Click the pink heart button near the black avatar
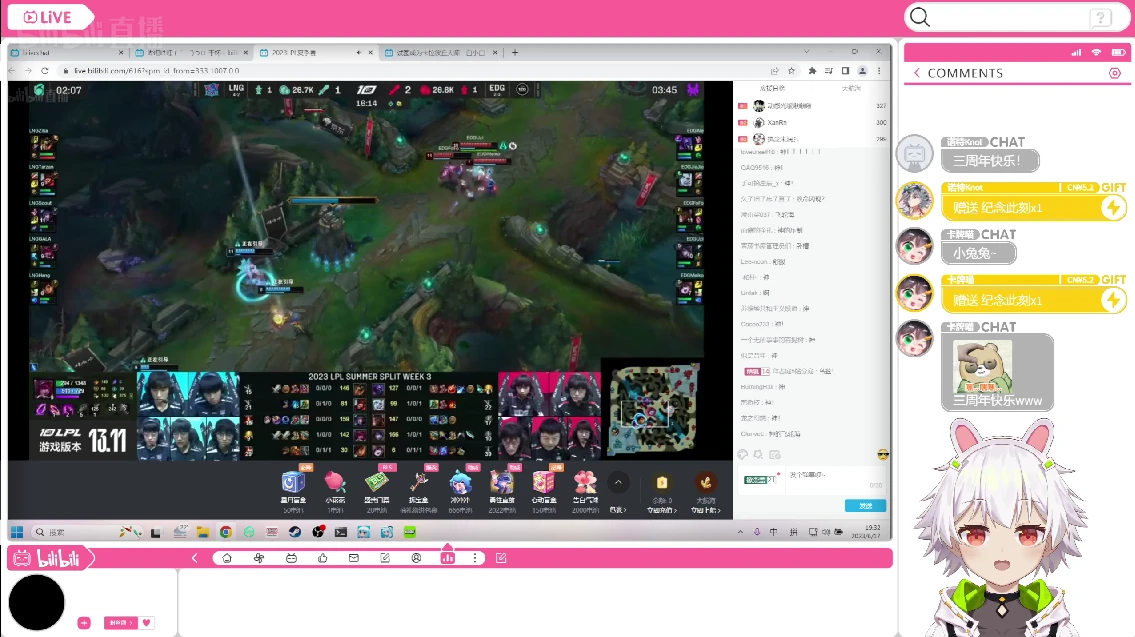The height and width of the screenshot is (637, 1135). coord(147,623)
